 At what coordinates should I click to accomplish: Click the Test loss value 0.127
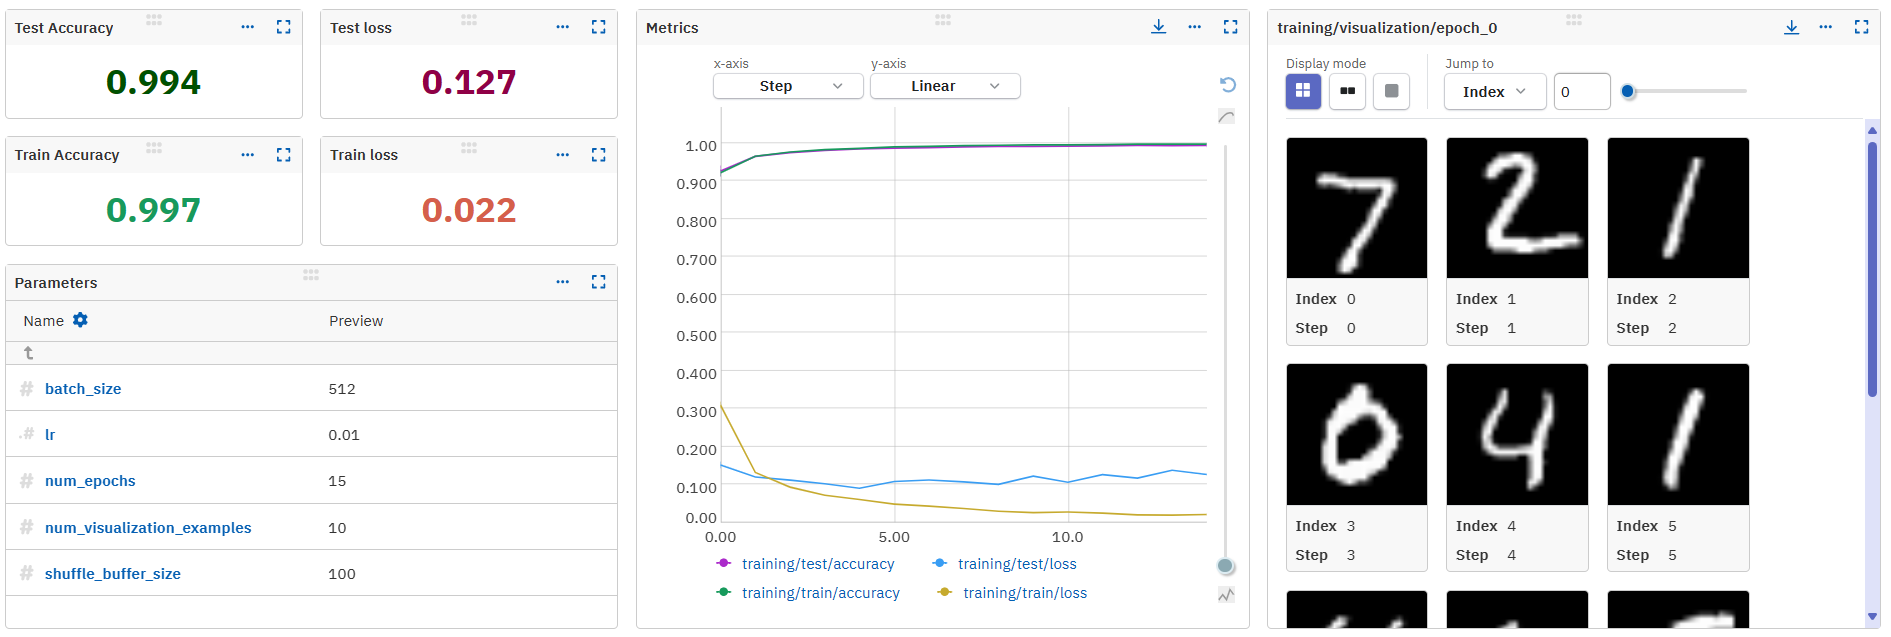click(469, 82)
